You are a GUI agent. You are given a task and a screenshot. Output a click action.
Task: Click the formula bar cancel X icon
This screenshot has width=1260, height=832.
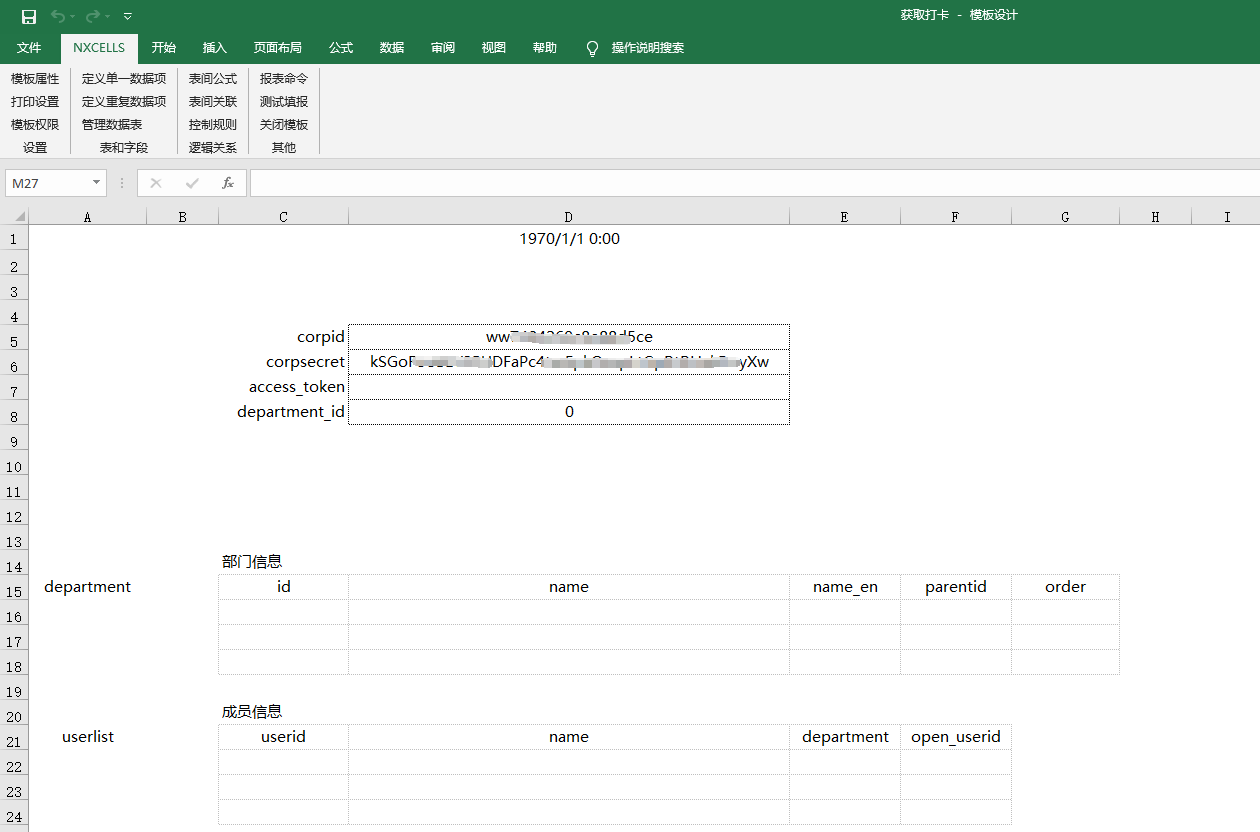click(x=156, y=183)
